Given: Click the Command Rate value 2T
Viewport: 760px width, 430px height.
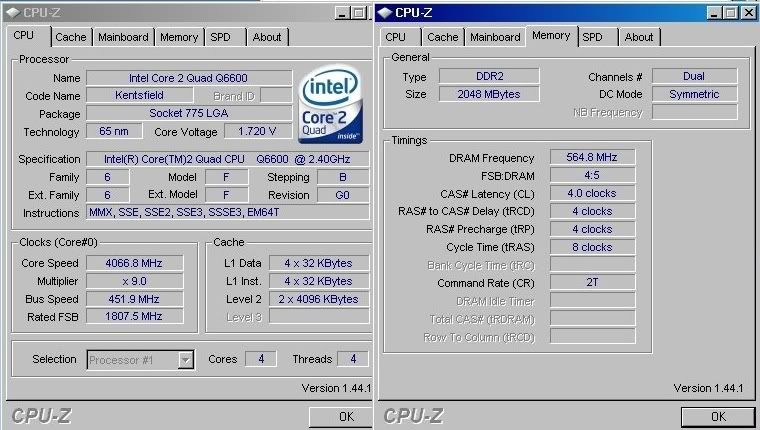Looking at the screenshot, I should pyautogui.click(x=592, y=283).
